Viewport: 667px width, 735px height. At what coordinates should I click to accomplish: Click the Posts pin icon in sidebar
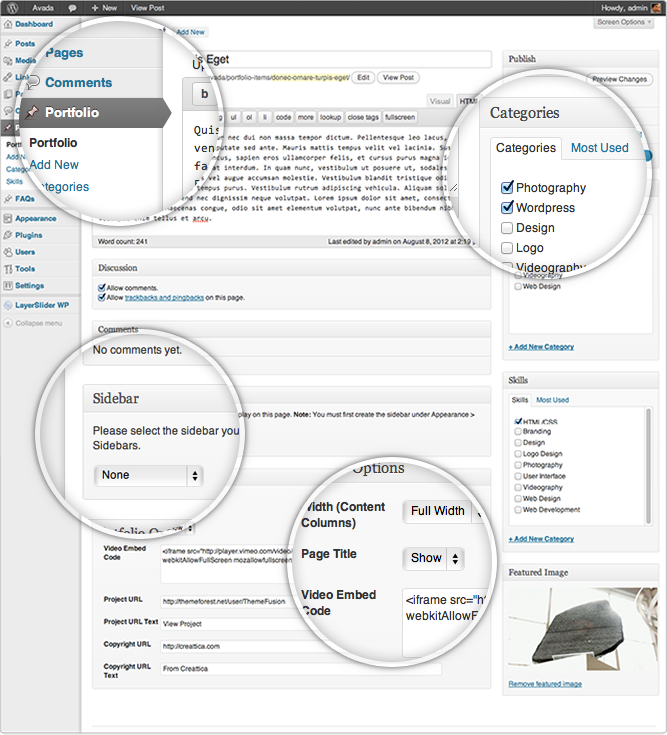[x=8, y=44]
